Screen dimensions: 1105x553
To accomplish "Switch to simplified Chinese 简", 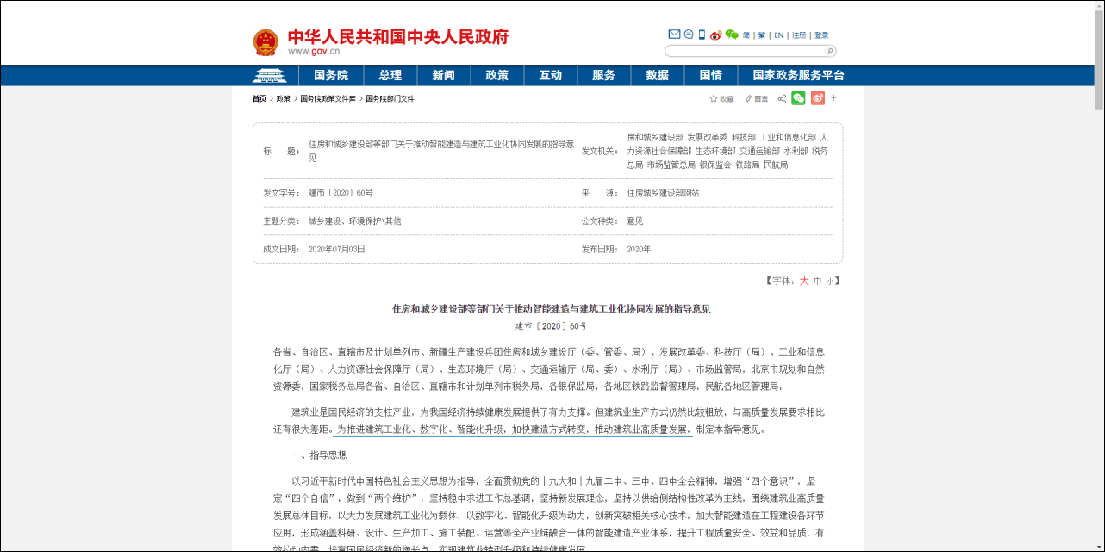I will pyautogui.click(x=746, y=35).
